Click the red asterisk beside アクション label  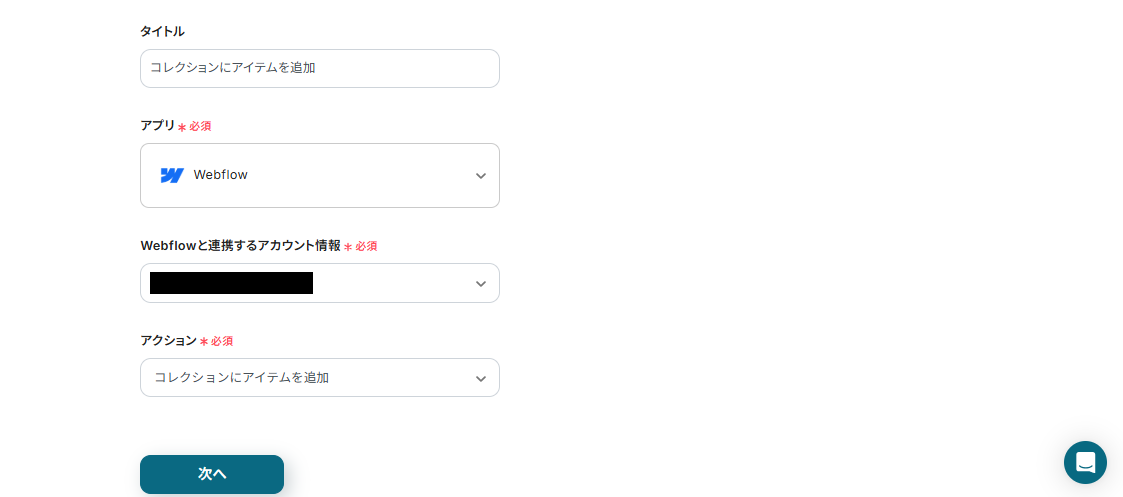(204, 342)
